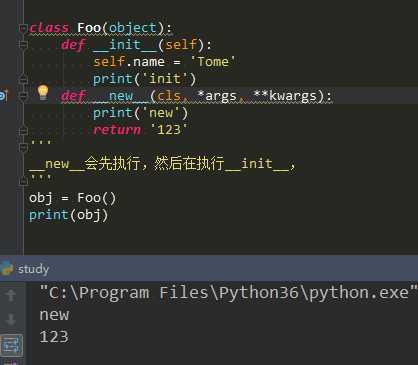Image resolution: width=418 pixels, height=365 pixels.
Task: Click the override gutter icon left of def __new__
Action: (3, 96)
